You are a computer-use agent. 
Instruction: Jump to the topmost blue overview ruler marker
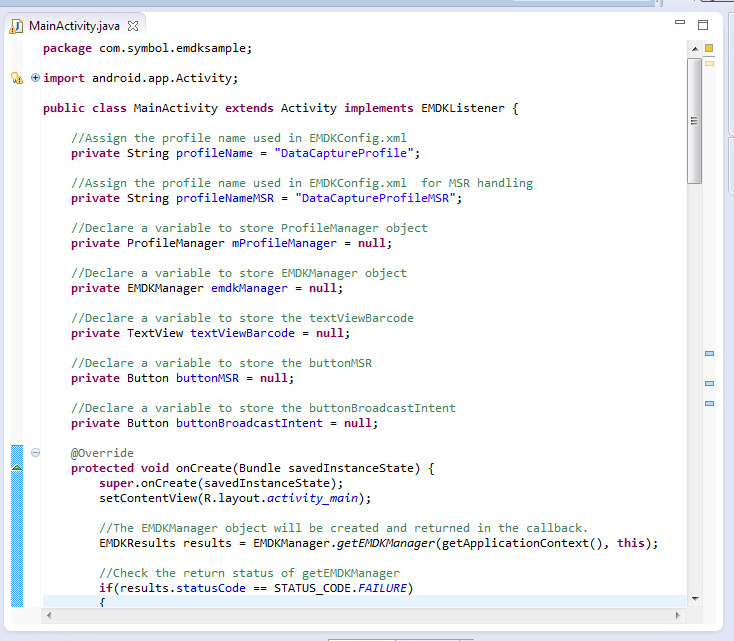pos(709,354)
